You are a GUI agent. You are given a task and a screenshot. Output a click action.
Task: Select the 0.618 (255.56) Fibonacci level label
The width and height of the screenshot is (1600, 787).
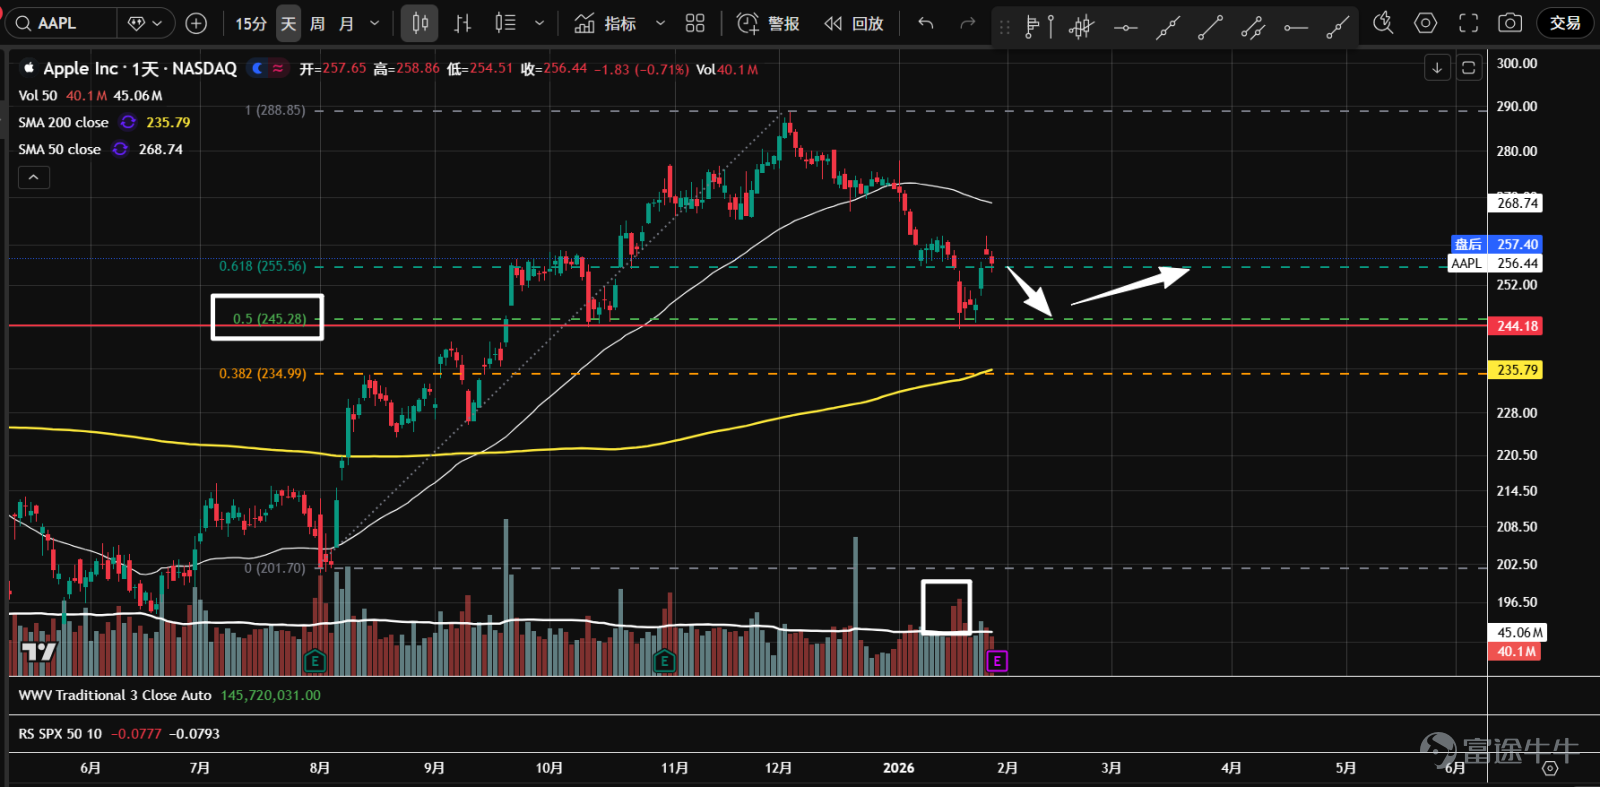(x=263, y=266)
